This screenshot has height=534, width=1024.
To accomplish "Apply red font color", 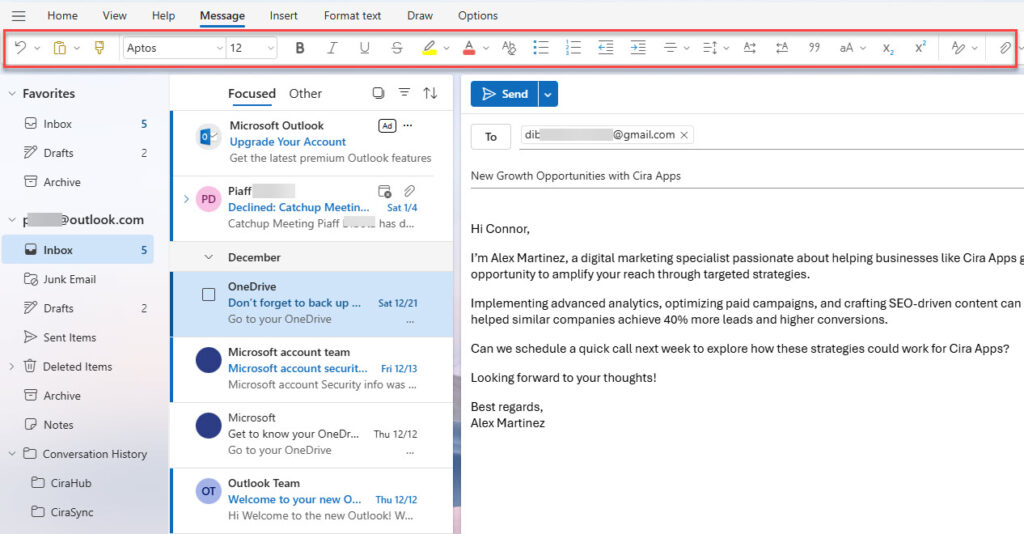I will click(469, 48).
